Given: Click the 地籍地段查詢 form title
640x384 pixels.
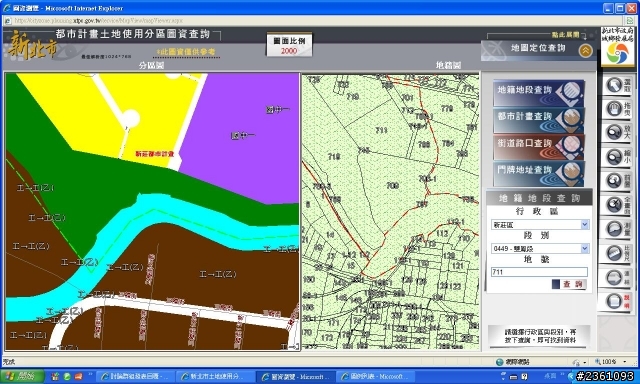Looking at the screenshot, I should [x=539, y=198].
